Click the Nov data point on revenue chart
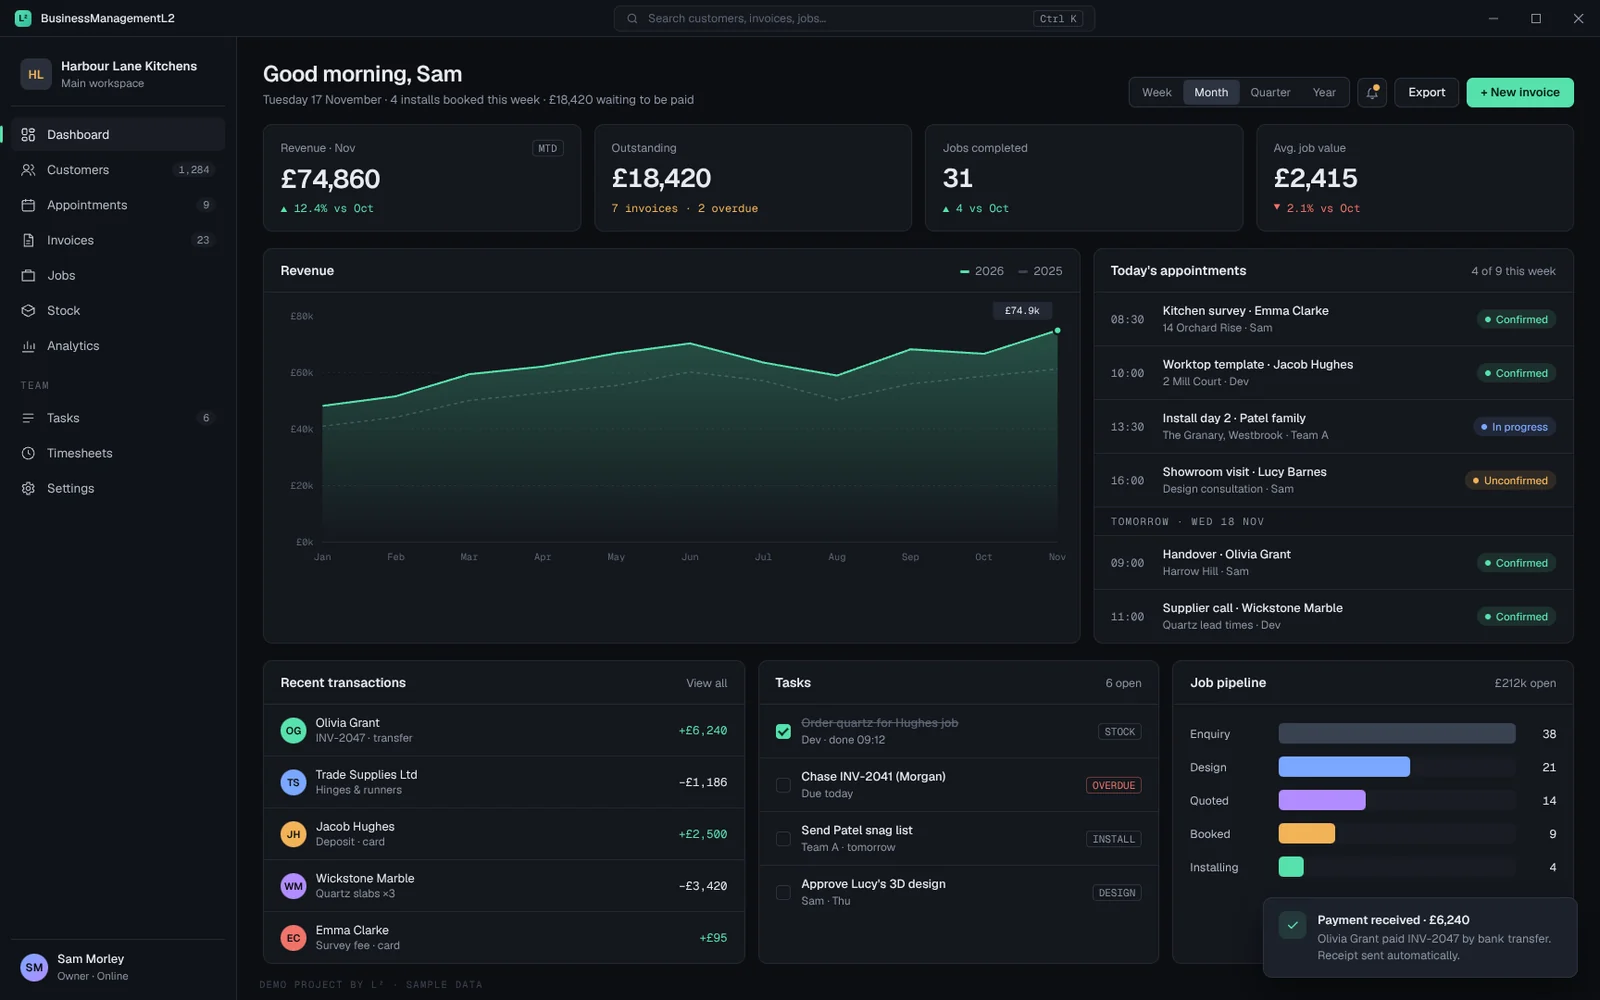The image size is (1600, 1000). 1057,330
